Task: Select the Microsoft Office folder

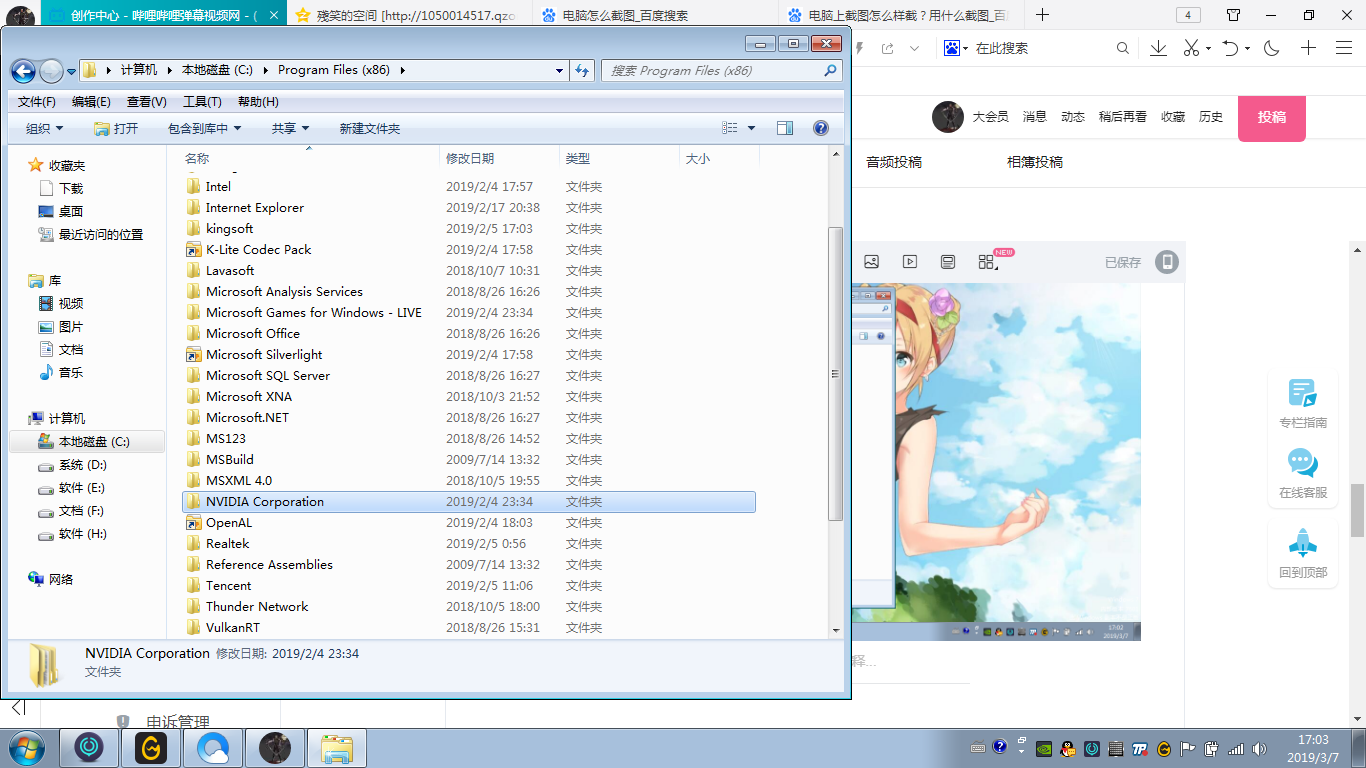Action: pyautogui.click(x=253, y=334)
